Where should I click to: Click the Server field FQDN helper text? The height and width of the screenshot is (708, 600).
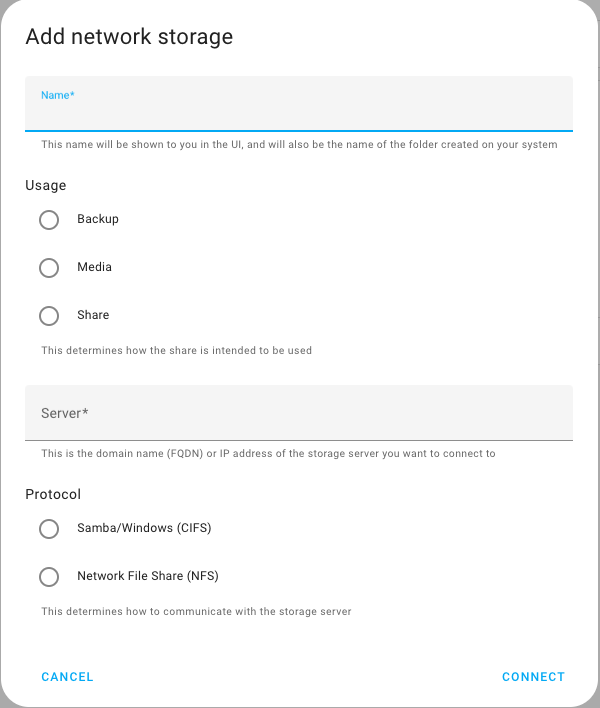click(x=268, y=454)
